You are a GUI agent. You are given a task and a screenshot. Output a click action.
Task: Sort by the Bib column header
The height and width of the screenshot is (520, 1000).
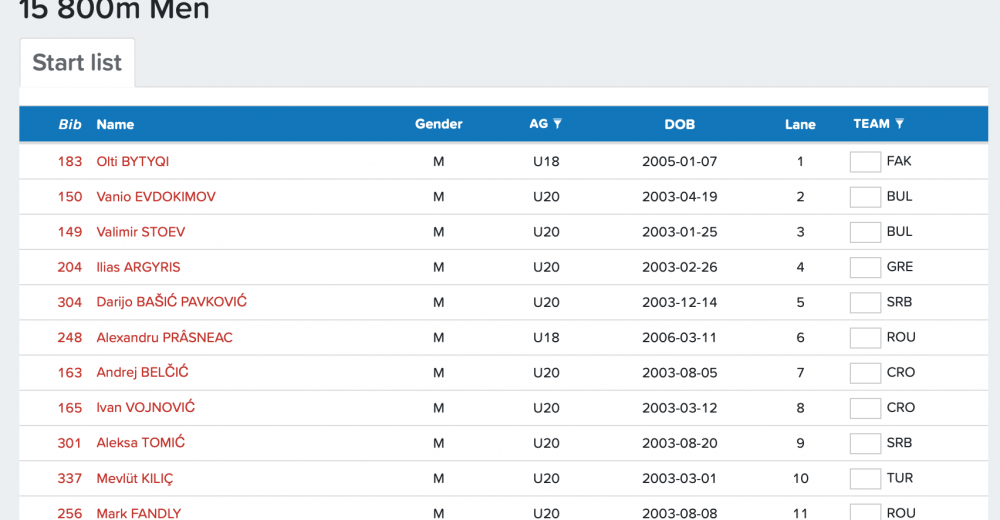click(70, 125)
